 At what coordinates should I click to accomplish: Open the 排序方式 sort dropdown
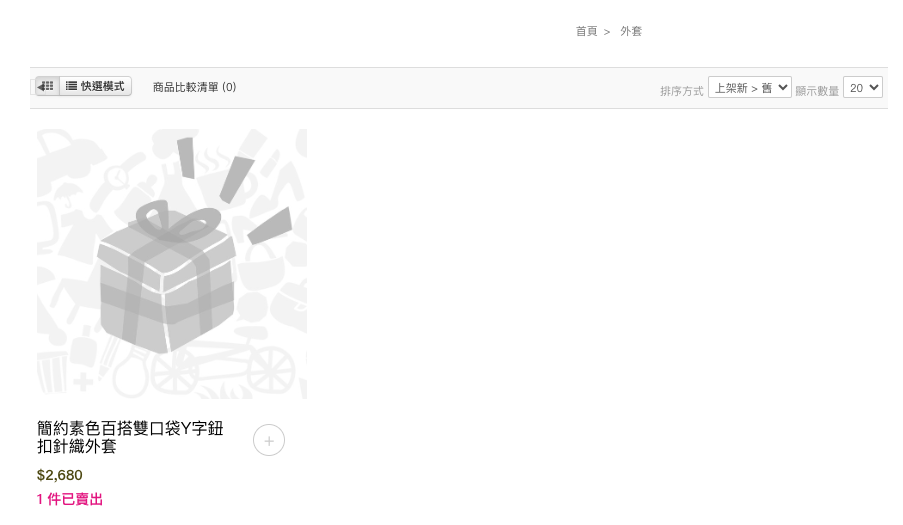tap(750, 88)
